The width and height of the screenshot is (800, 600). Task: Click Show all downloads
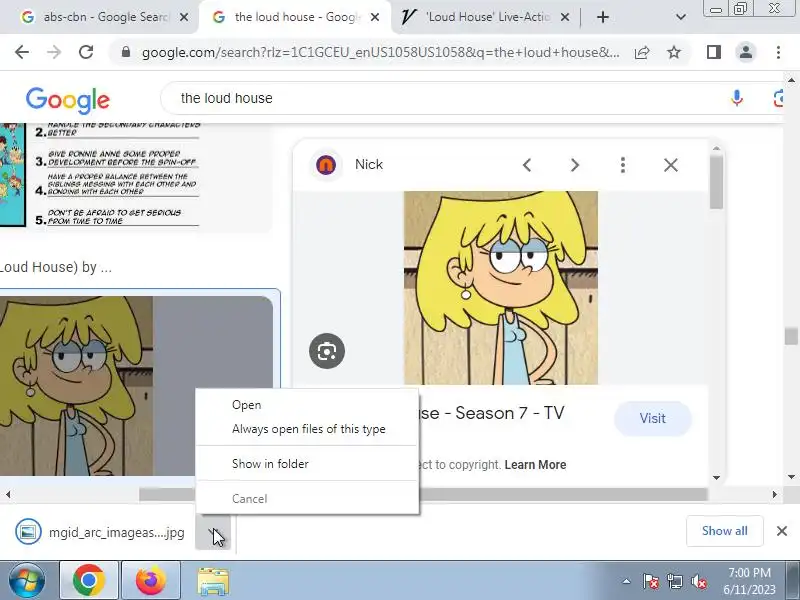click(724, 531)
